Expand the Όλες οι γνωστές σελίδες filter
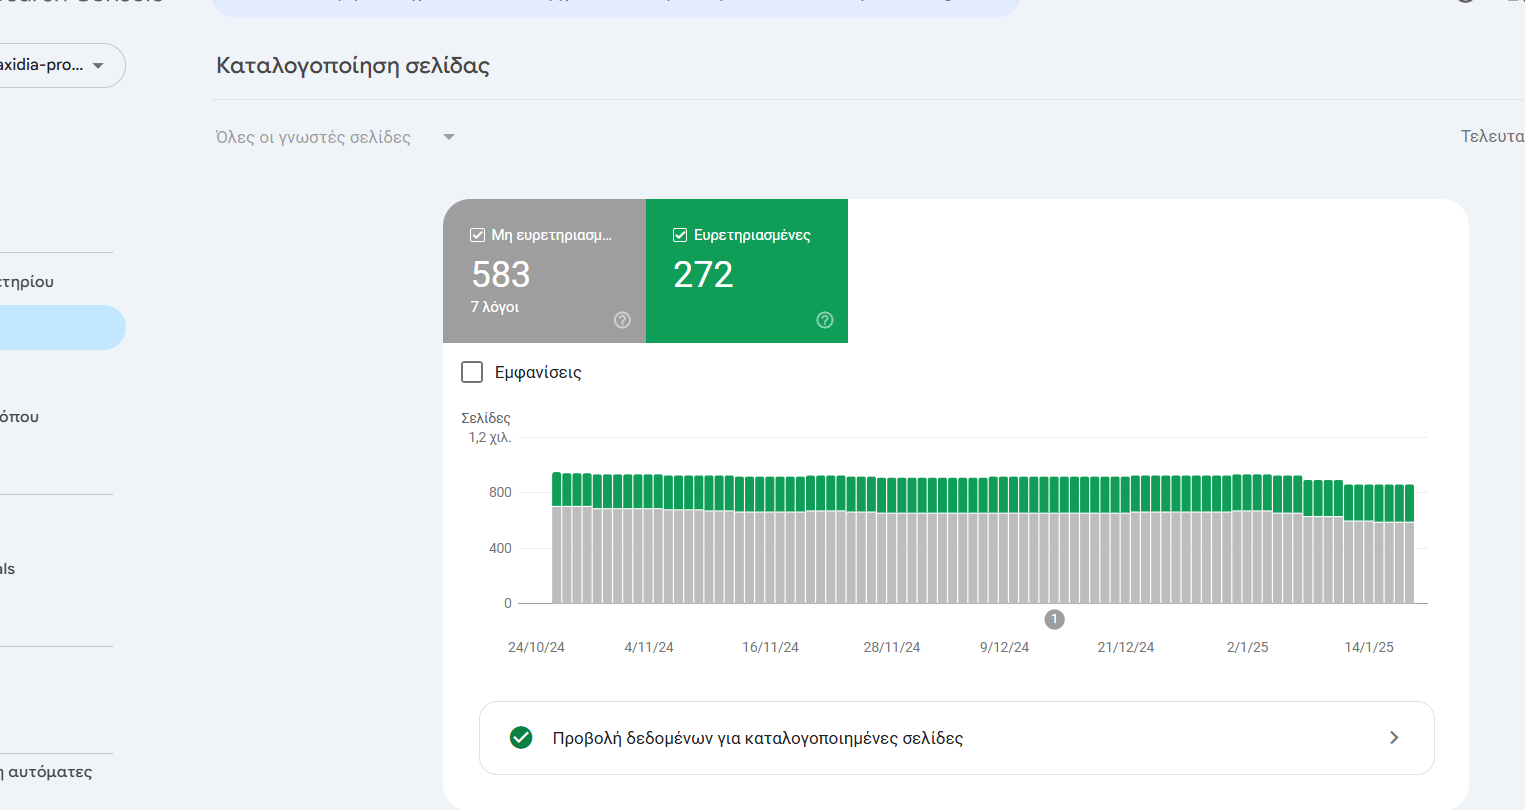 tap(313, 137)
